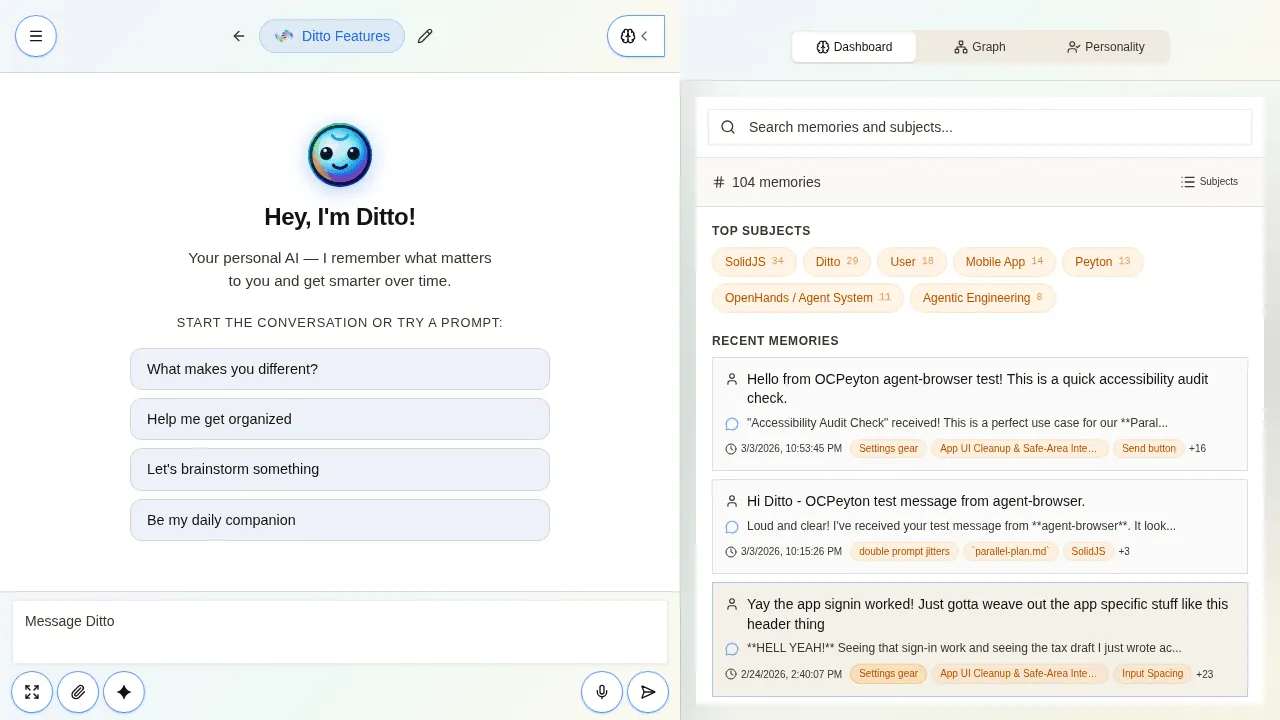Viewport: 1280px width, 720px height.
Task: Collapse the memories panel with the chevron
Action: pos(646,36)
